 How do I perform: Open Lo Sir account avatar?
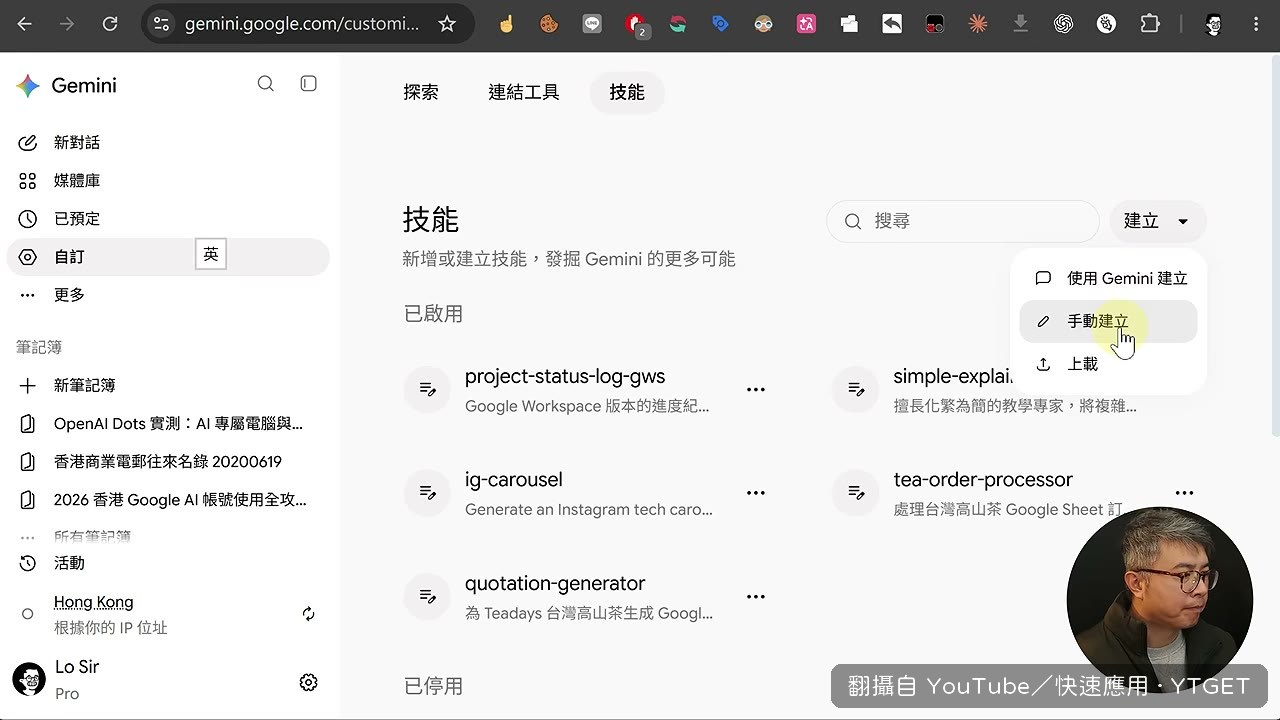click(29, 679)
